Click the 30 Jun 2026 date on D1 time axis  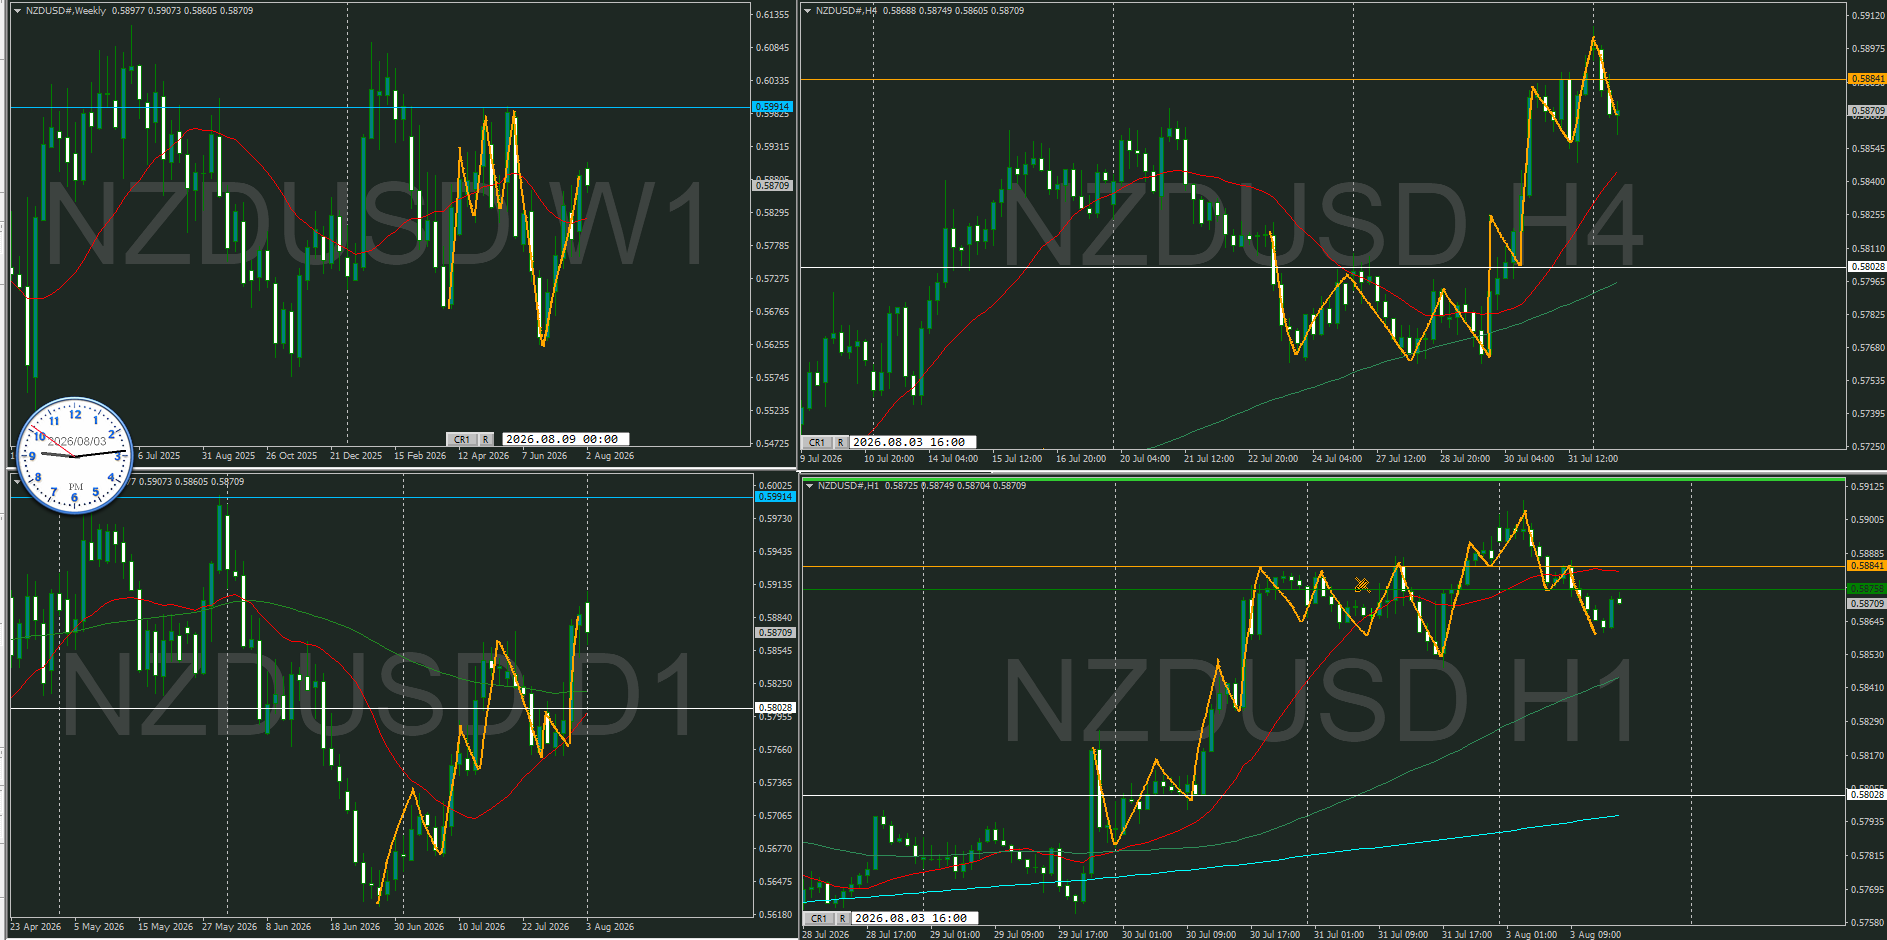pyautogui.click(x=419, y=927)
